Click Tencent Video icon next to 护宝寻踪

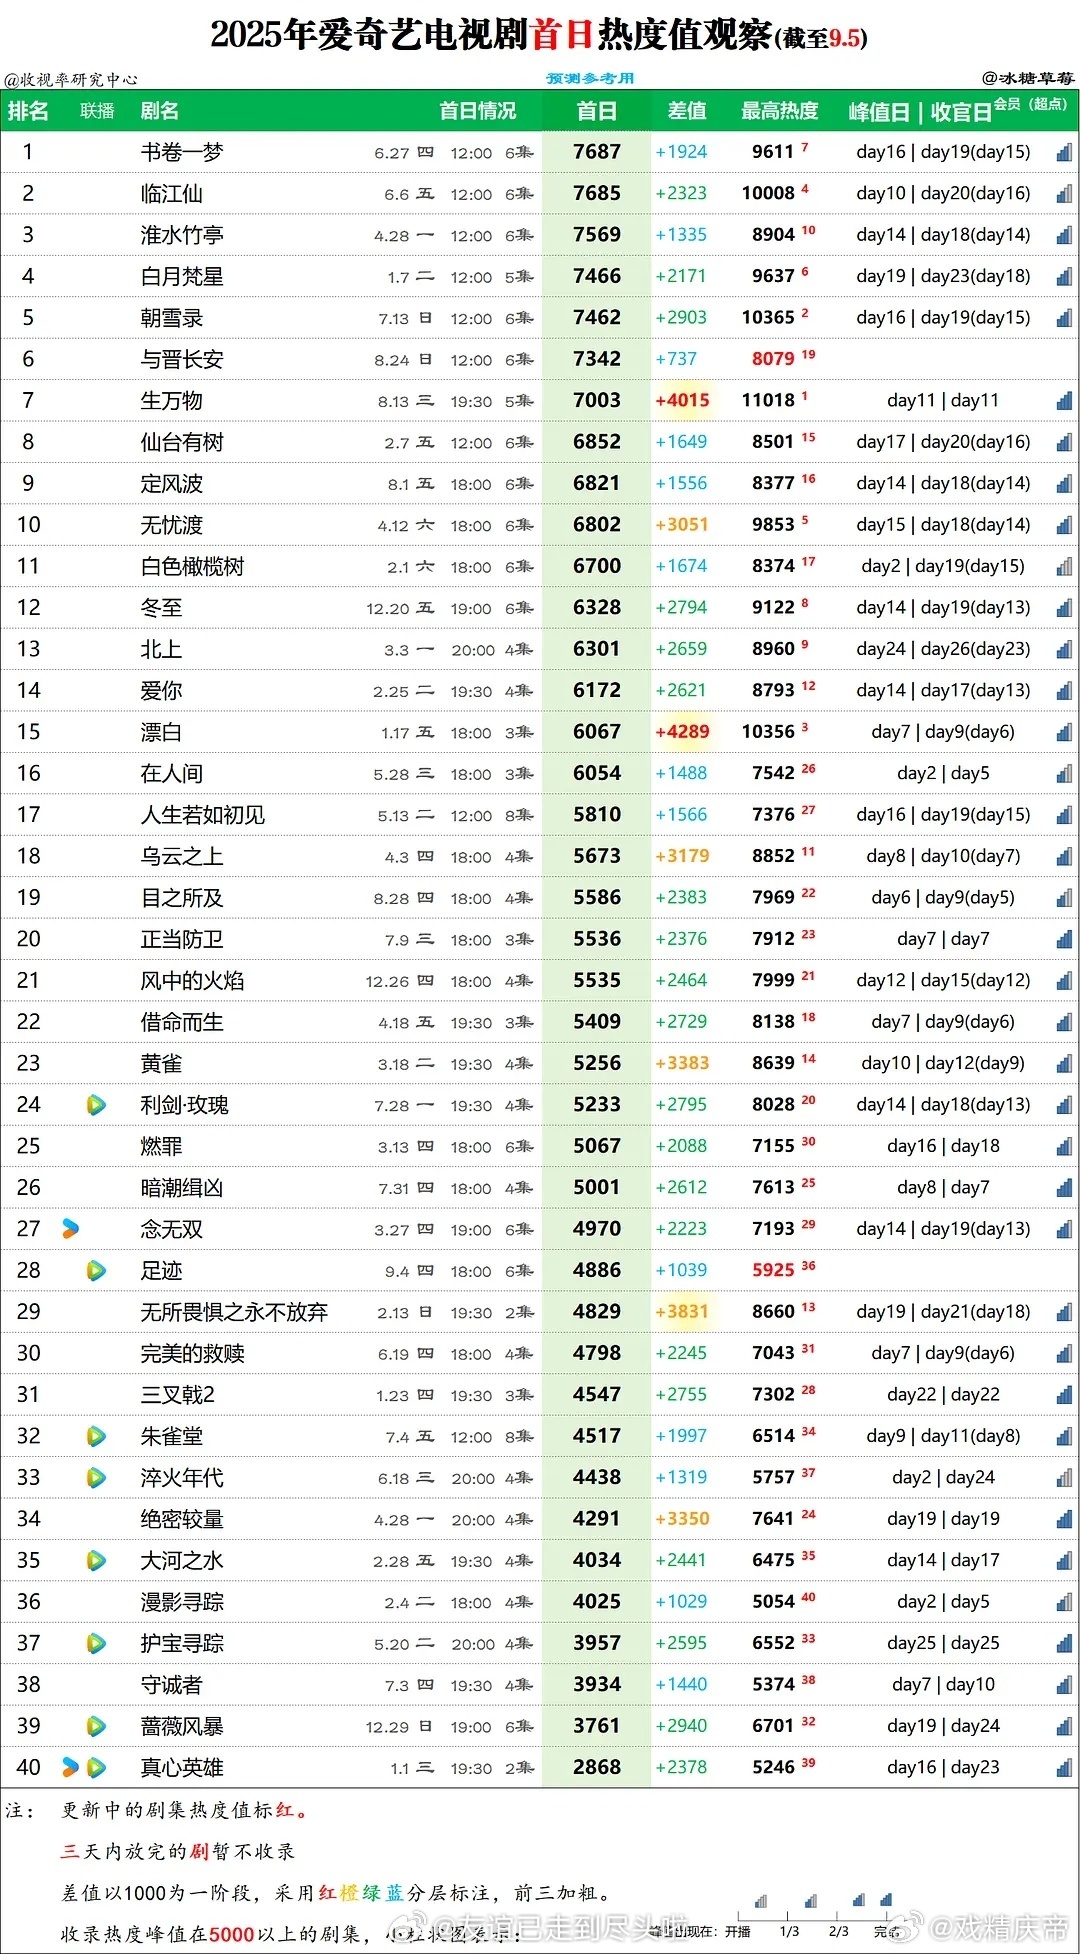(x=96, y=1643)
